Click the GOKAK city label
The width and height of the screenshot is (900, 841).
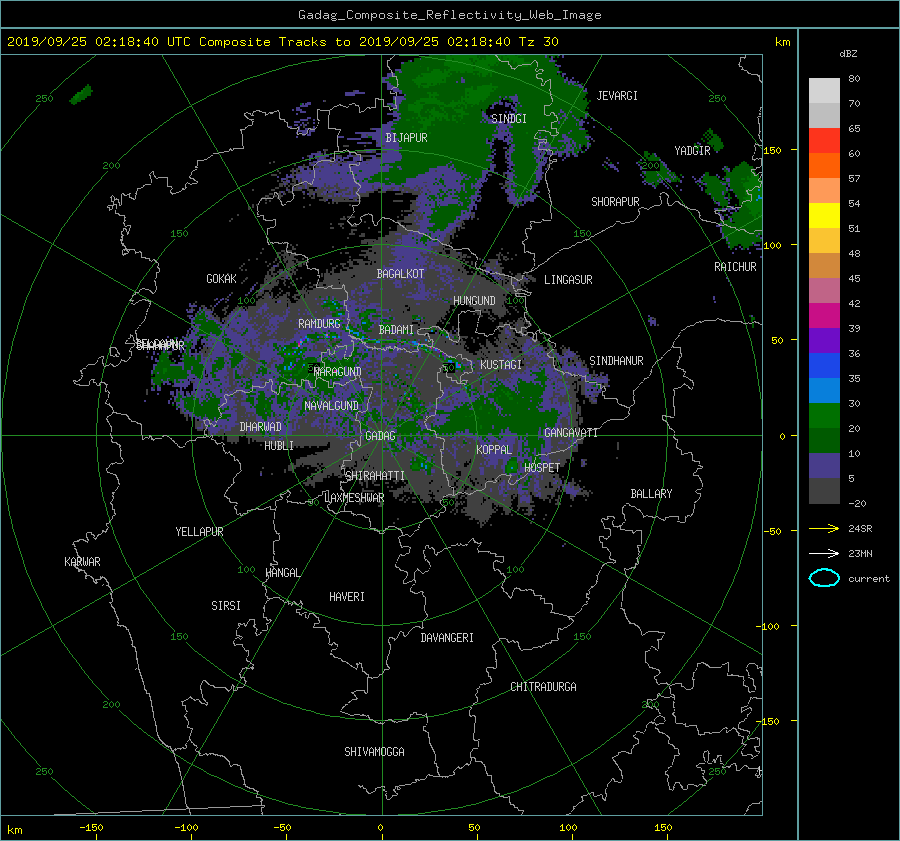point(222,279)
